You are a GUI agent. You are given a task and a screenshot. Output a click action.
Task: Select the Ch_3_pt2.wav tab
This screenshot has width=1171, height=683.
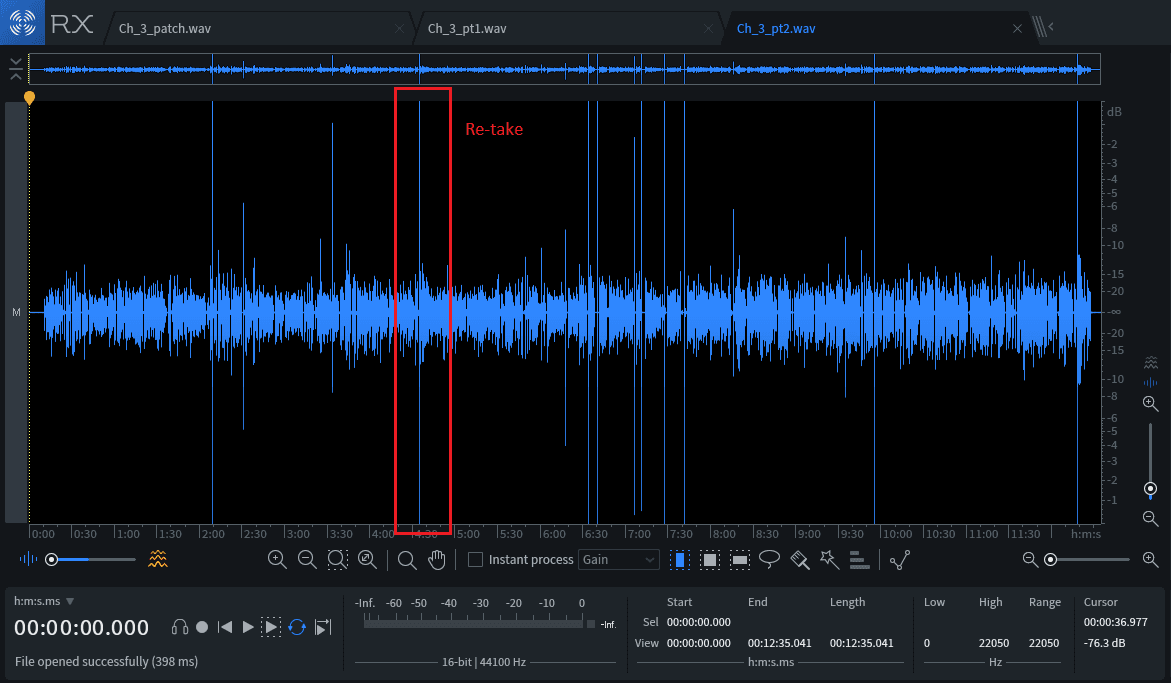point(776,28)
